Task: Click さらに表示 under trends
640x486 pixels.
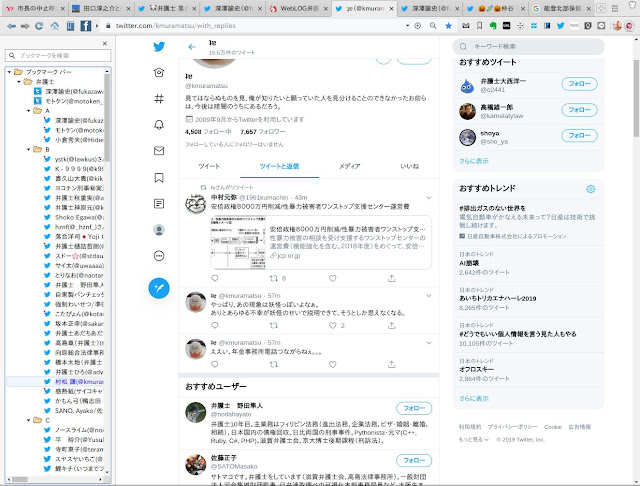Action: [x=473, y=398]
